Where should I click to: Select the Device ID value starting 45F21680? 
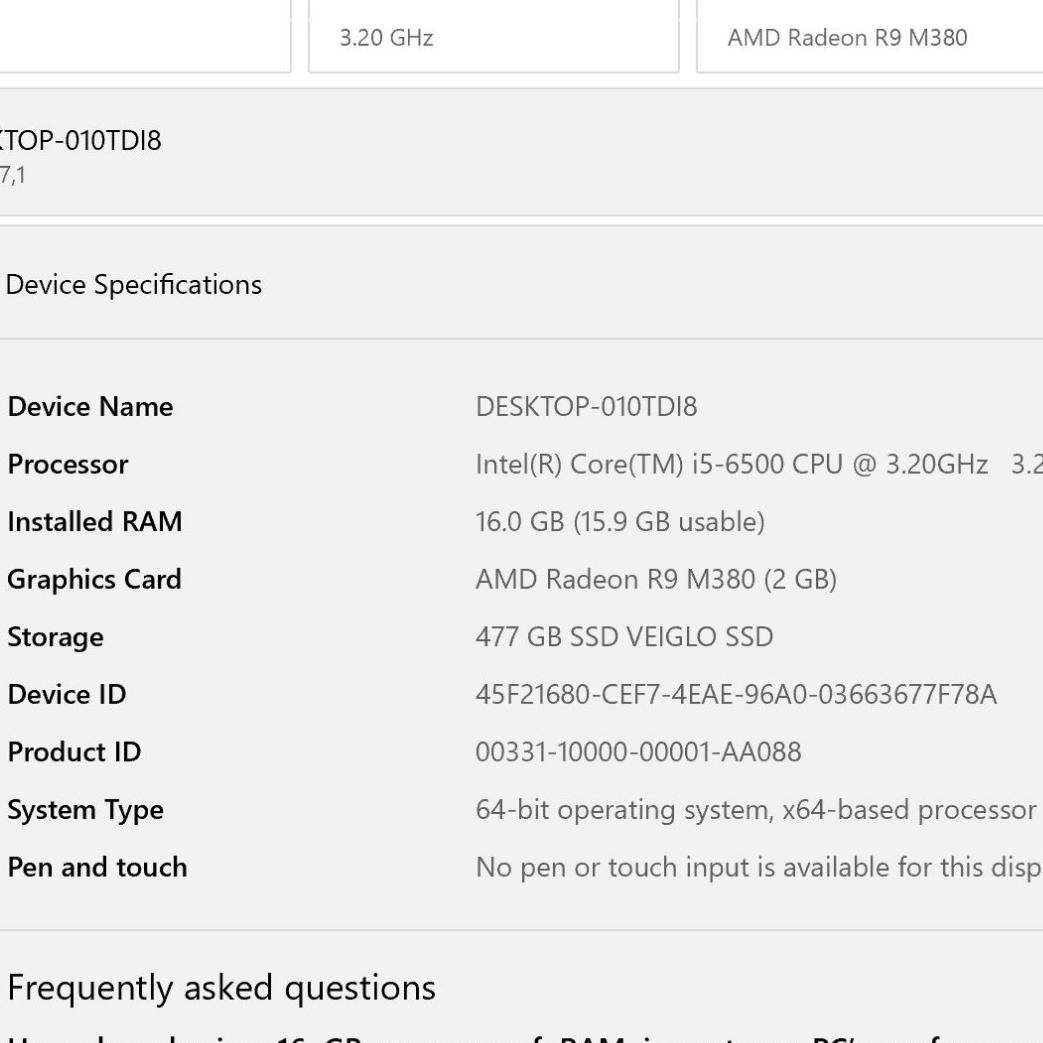[x=736, y=694]
